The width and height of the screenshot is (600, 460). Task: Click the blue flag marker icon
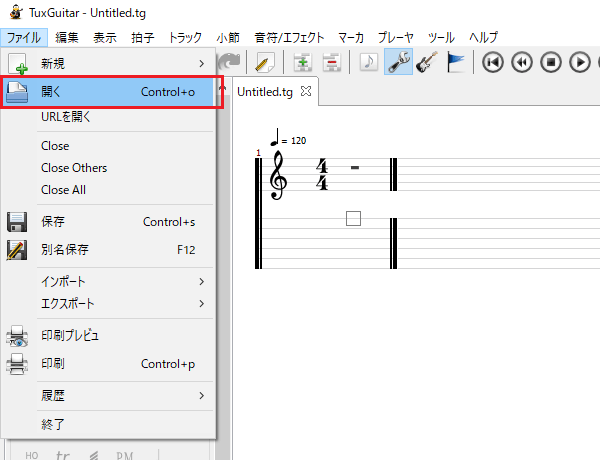[x=455, y=62]
